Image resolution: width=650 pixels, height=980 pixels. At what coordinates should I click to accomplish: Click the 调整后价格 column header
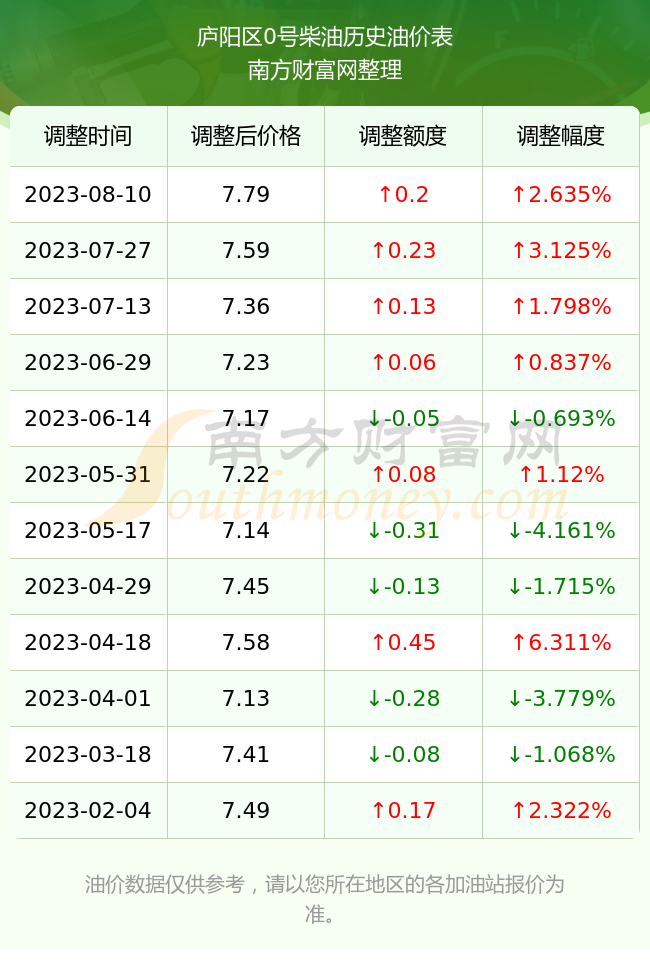246,136
